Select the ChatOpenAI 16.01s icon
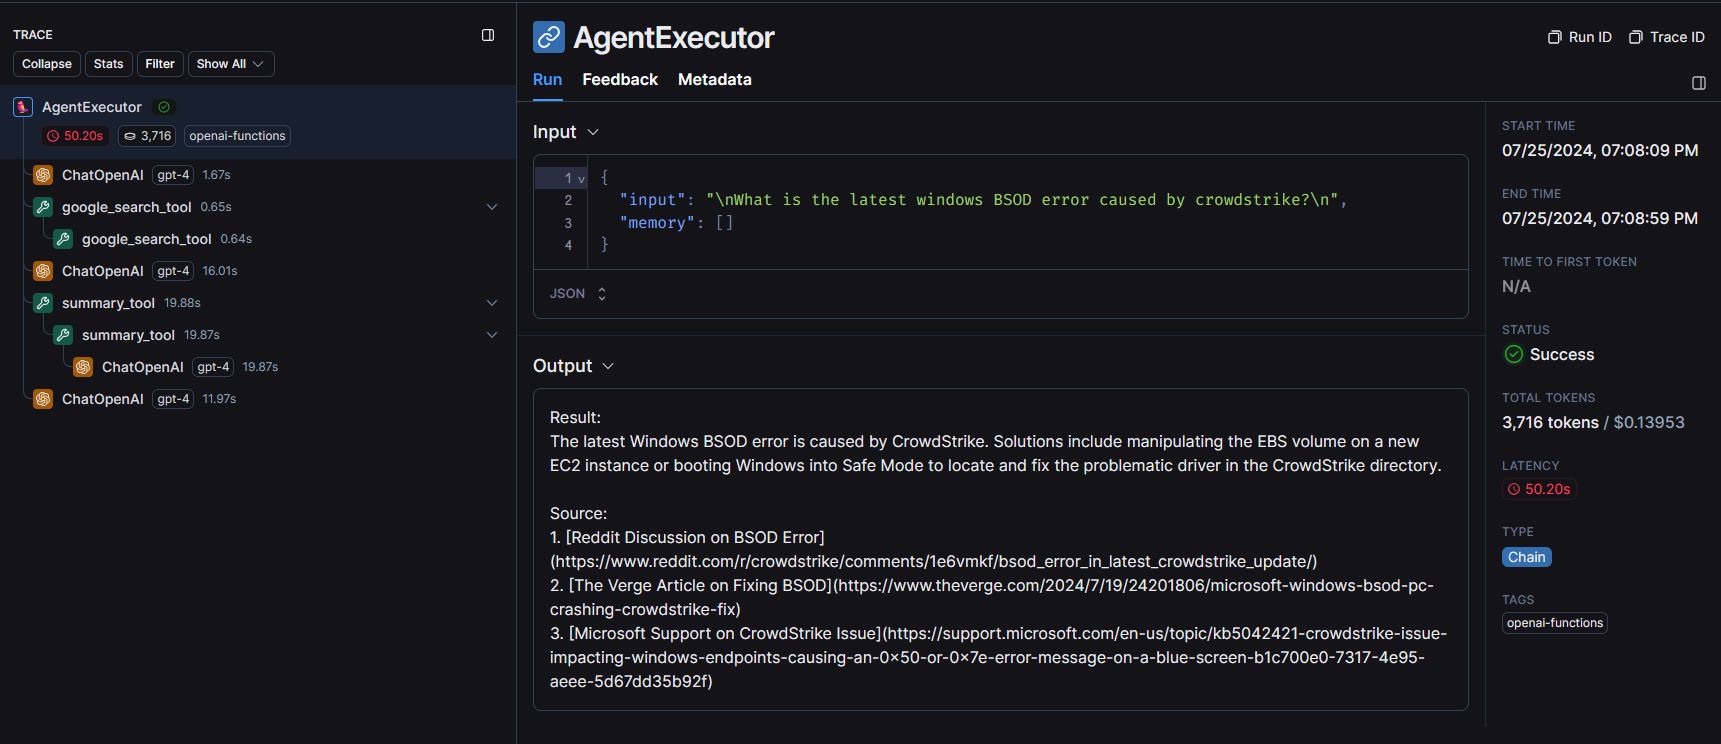The width and height of the screenshot is (1721, 744). click(43, 271)
